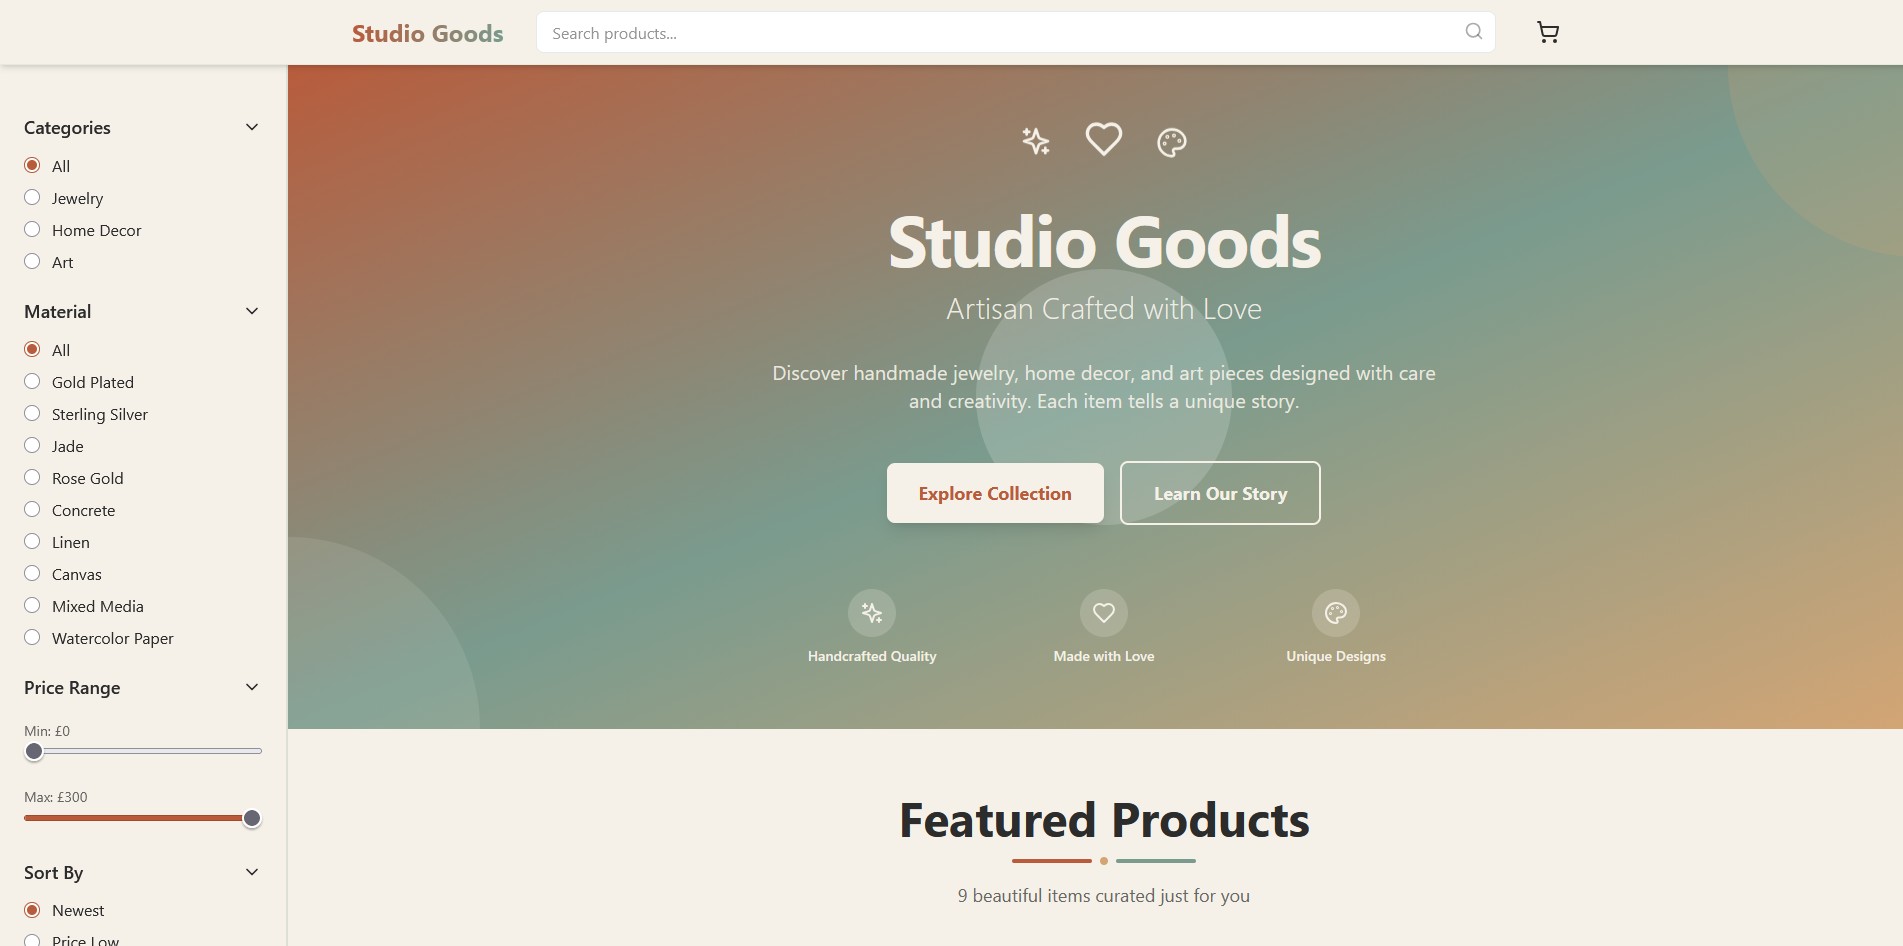
Task: Click the Studio Goods logo
Action: [x=427, y=33]
